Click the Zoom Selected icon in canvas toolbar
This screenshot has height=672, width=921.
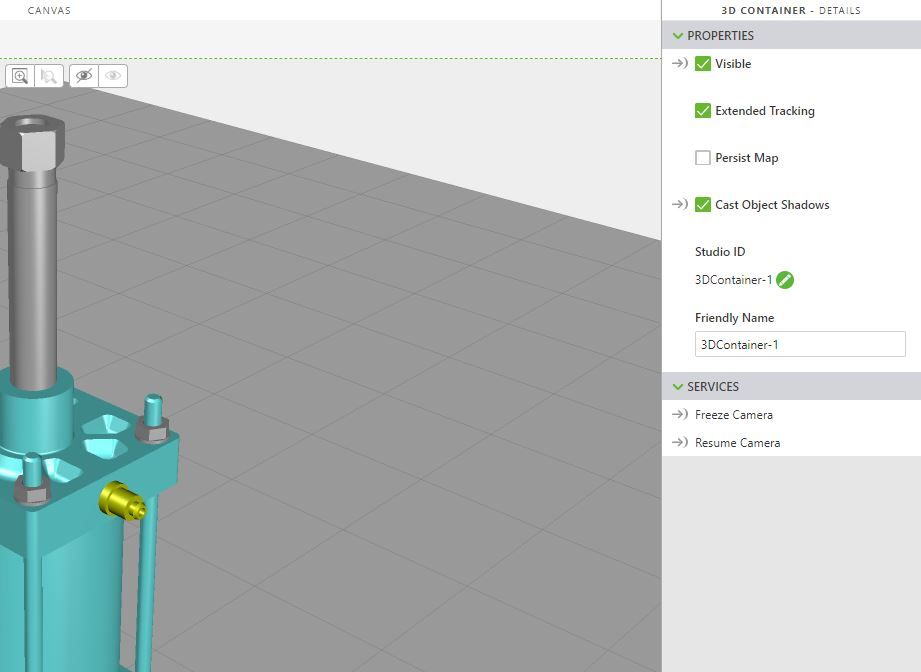[x=47, y=76]
